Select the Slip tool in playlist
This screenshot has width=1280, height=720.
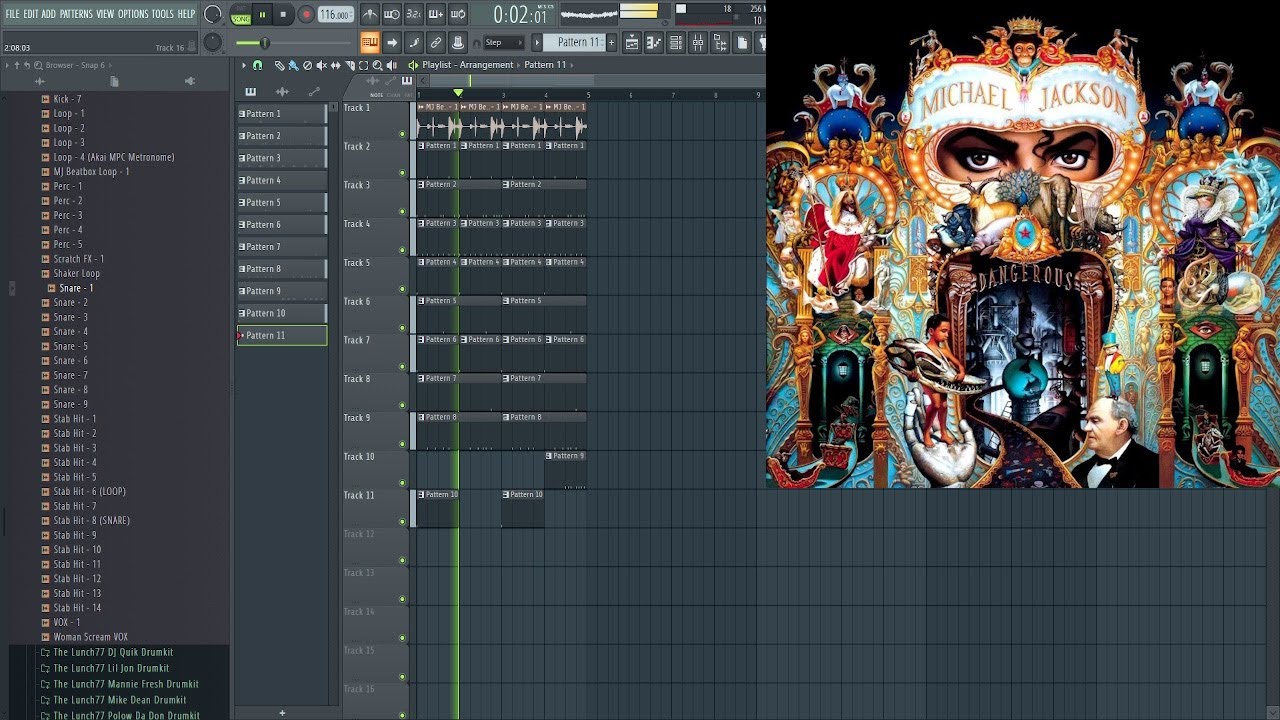335,65
